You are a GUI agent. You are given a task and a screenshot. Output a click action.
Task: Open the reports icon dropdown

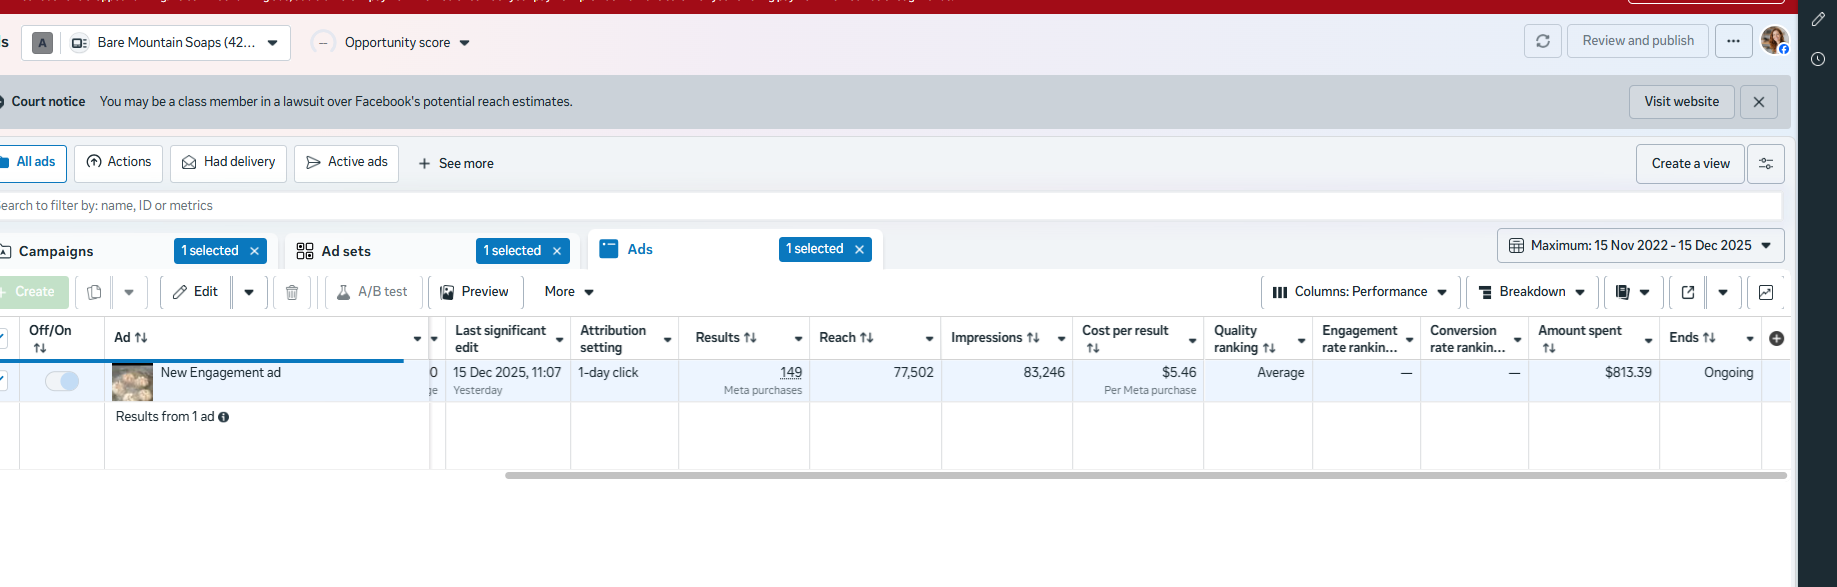coord(1633,292)
